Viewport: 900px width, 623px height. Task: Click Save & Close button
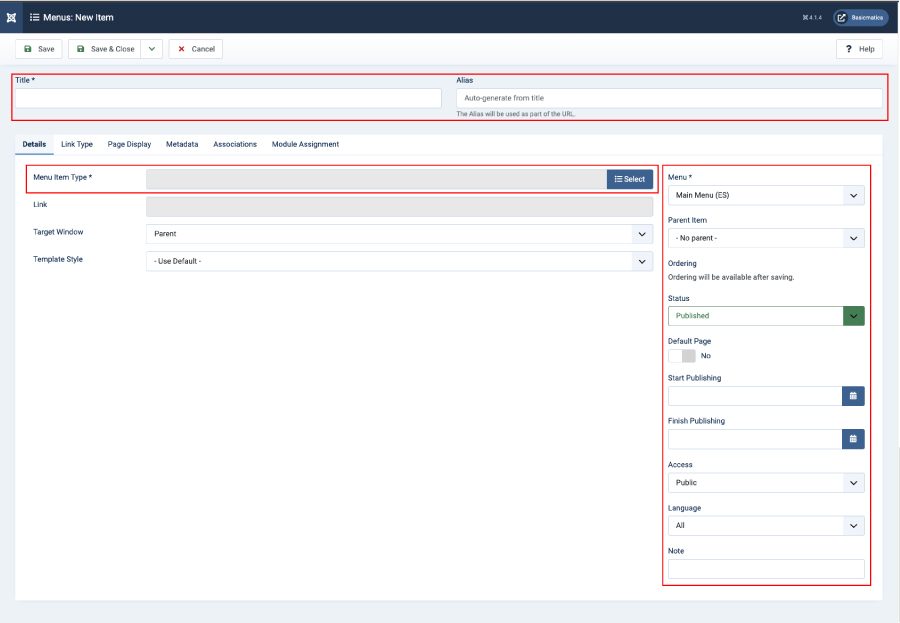[x=105, y=49]
